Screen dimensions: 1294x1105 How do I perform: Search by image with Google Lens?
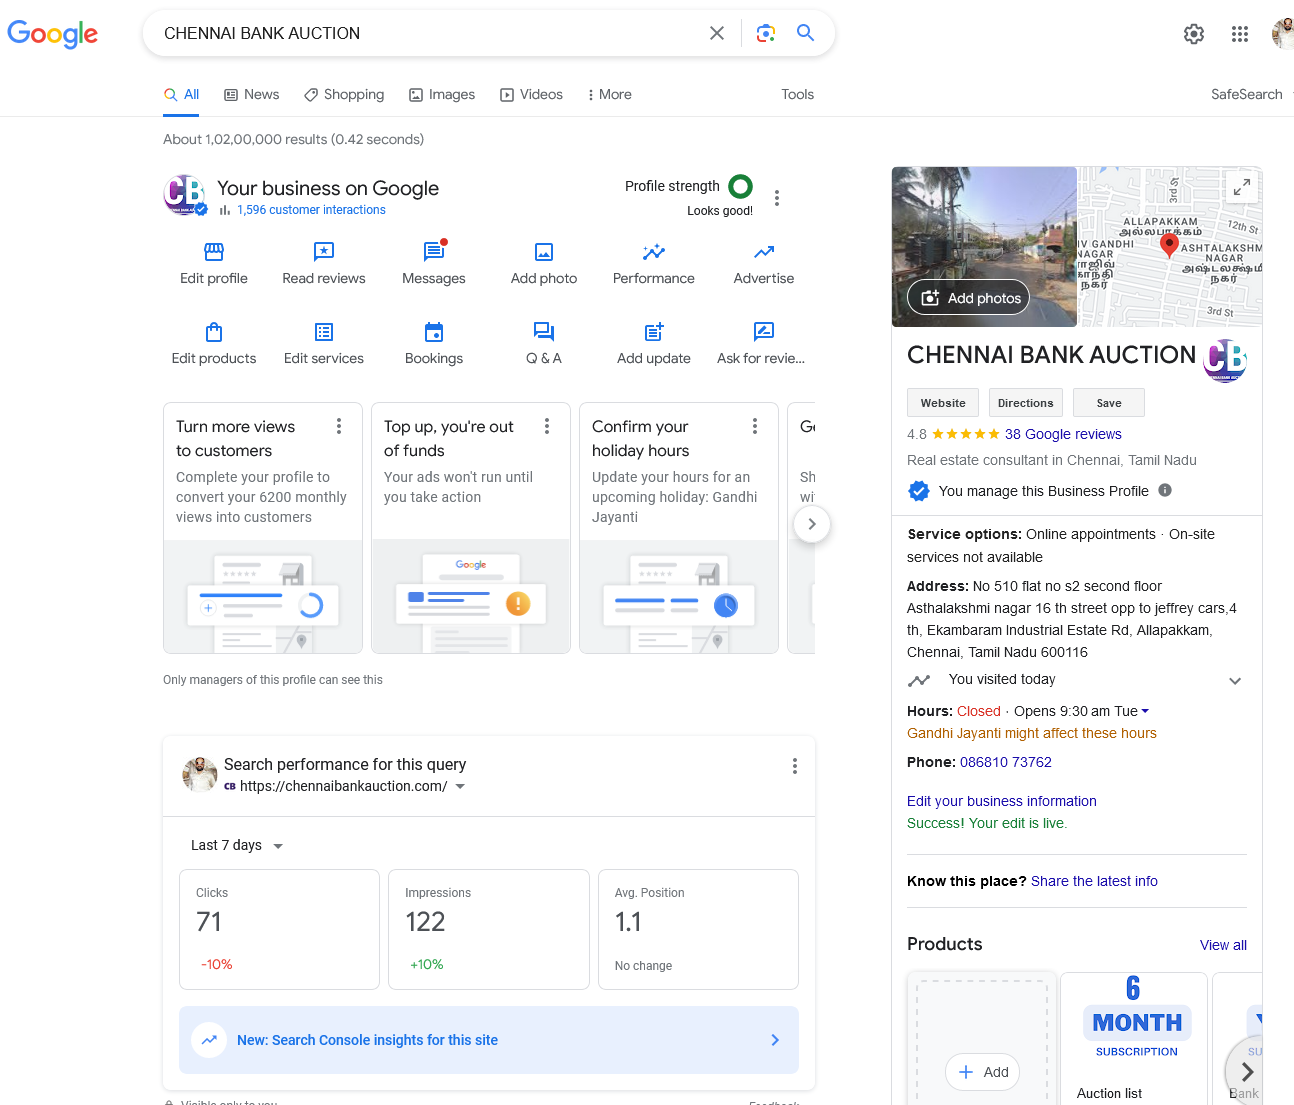pyautogui.click(x=765, y=33)
